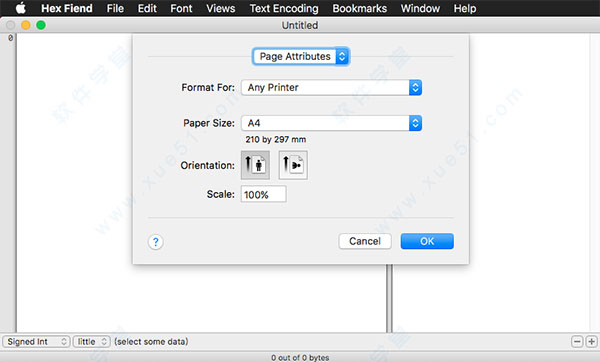
Task: Open the little endian dropdown
Action: pyautogui.click(x=92, y=341)
